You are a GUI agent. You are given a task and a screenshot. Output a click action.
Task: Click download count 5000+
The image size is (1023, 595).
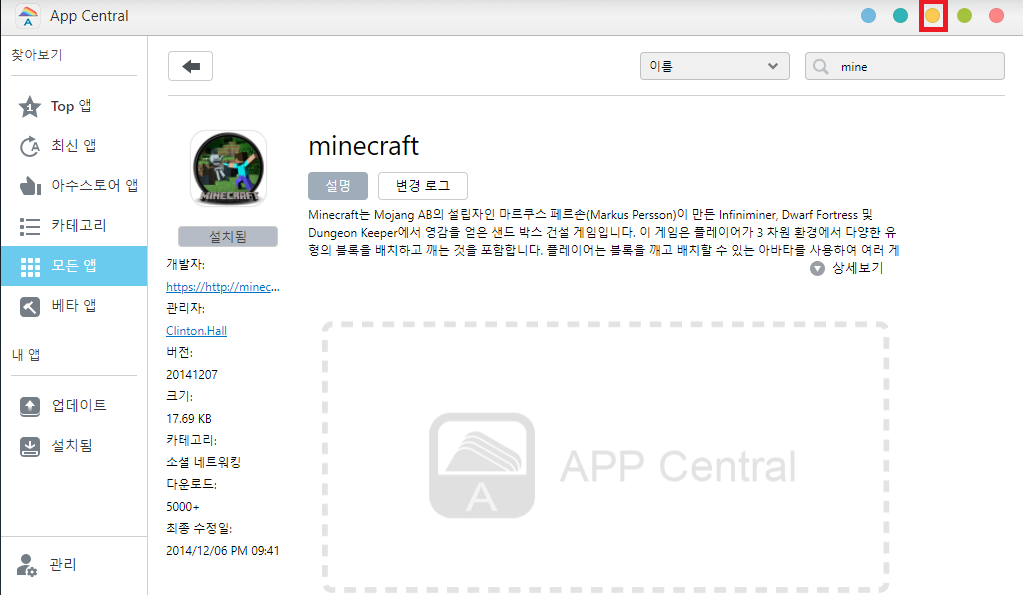183,507
